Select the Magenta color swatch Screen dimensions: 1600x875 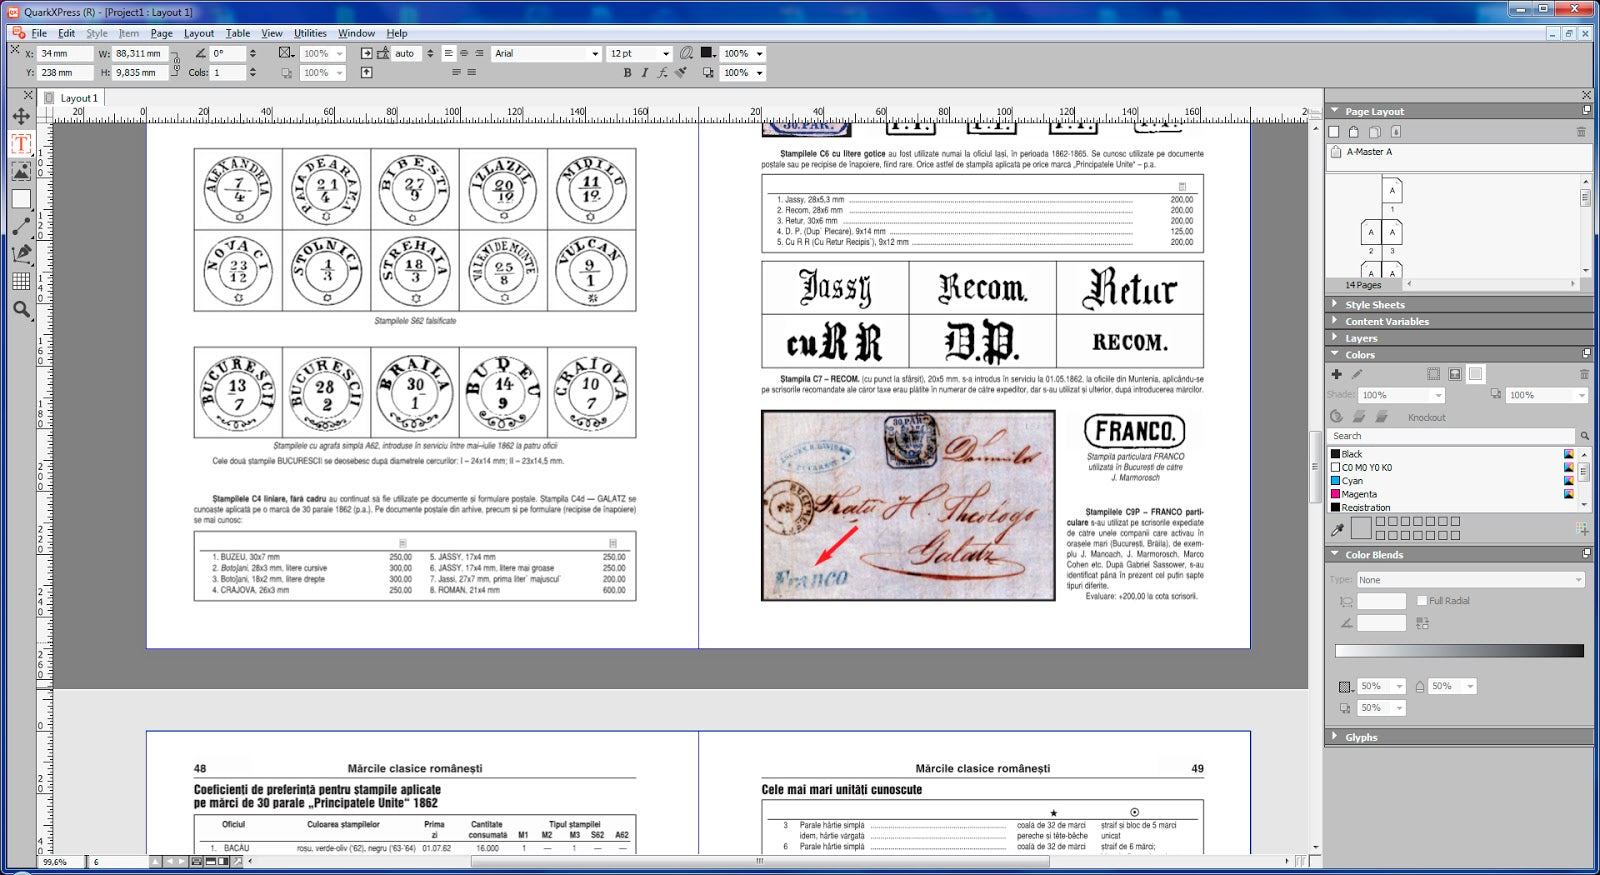tap(1358, 494)
